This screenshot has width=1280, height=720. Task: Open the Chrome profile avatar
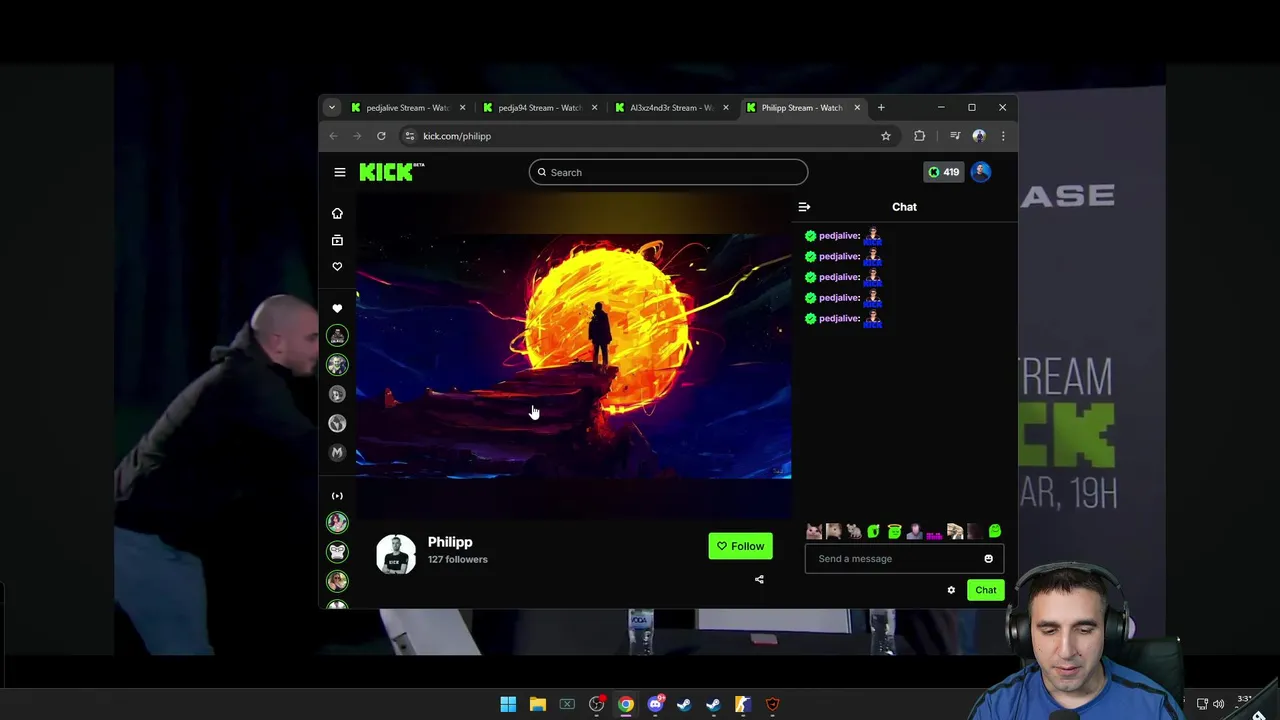click(979, 136)
